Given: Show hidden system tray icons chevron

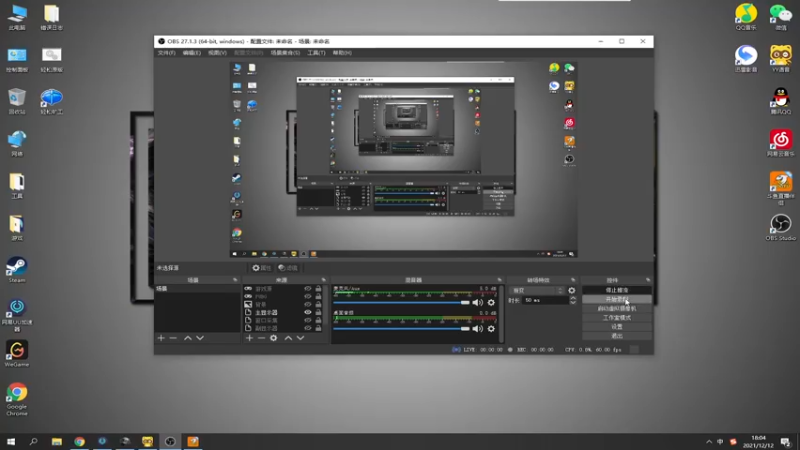Looking at the screenshot, I should point(709,442).
